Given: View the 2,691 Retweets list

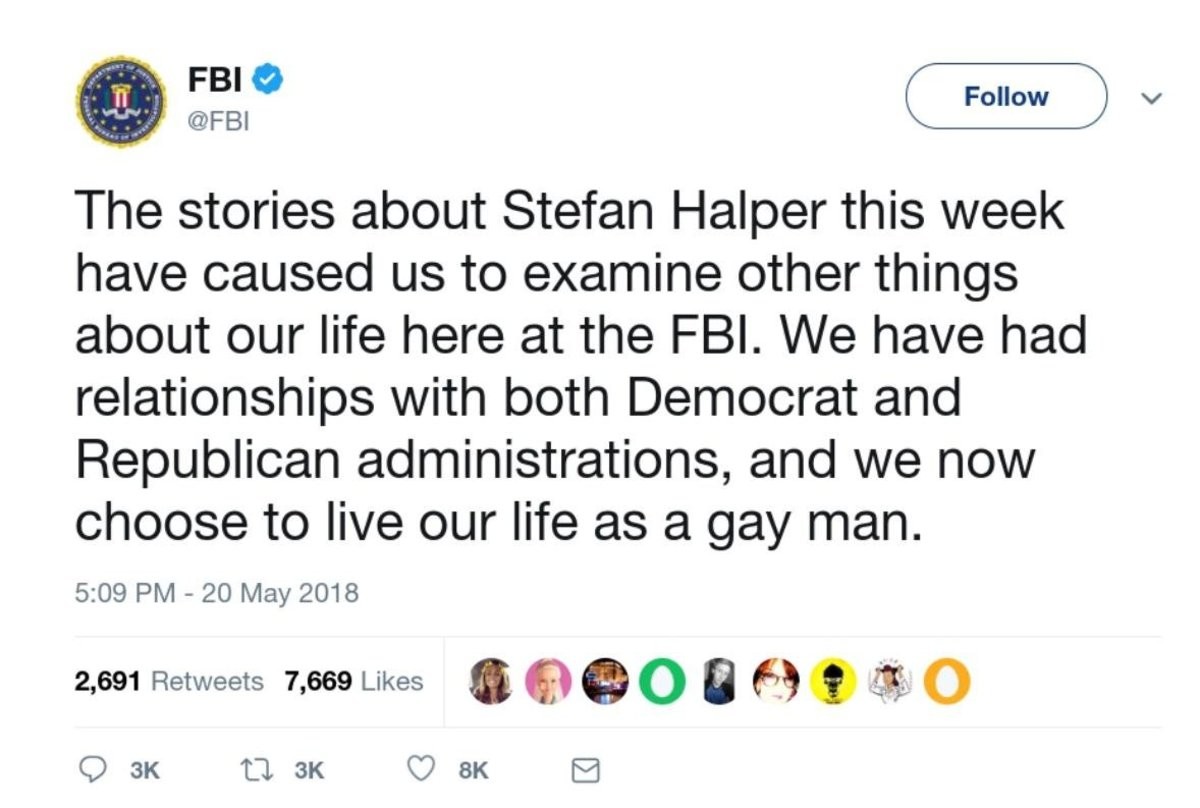Looking at the screenshot, I should coord(169,682).
